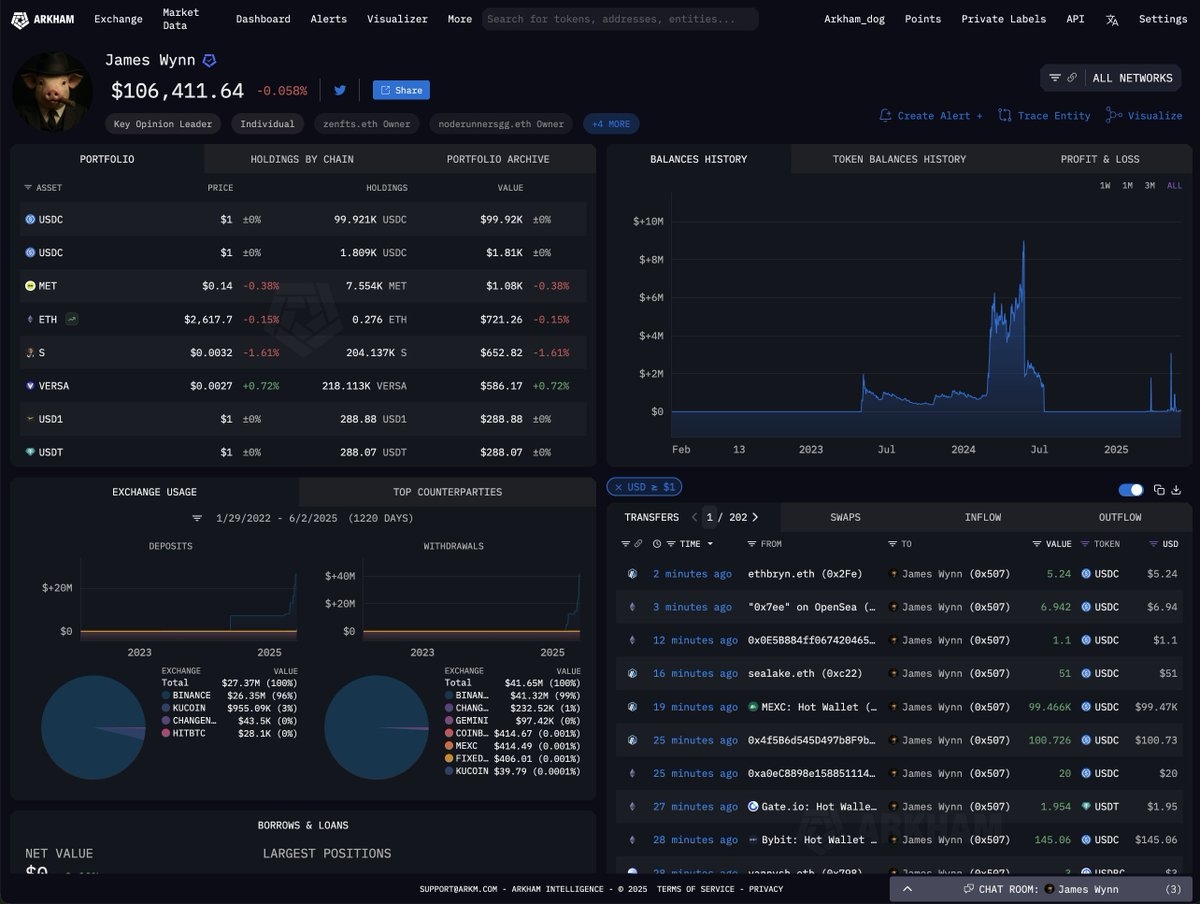
Task: Click the token search input field
Action: click(x=620, y=19)
